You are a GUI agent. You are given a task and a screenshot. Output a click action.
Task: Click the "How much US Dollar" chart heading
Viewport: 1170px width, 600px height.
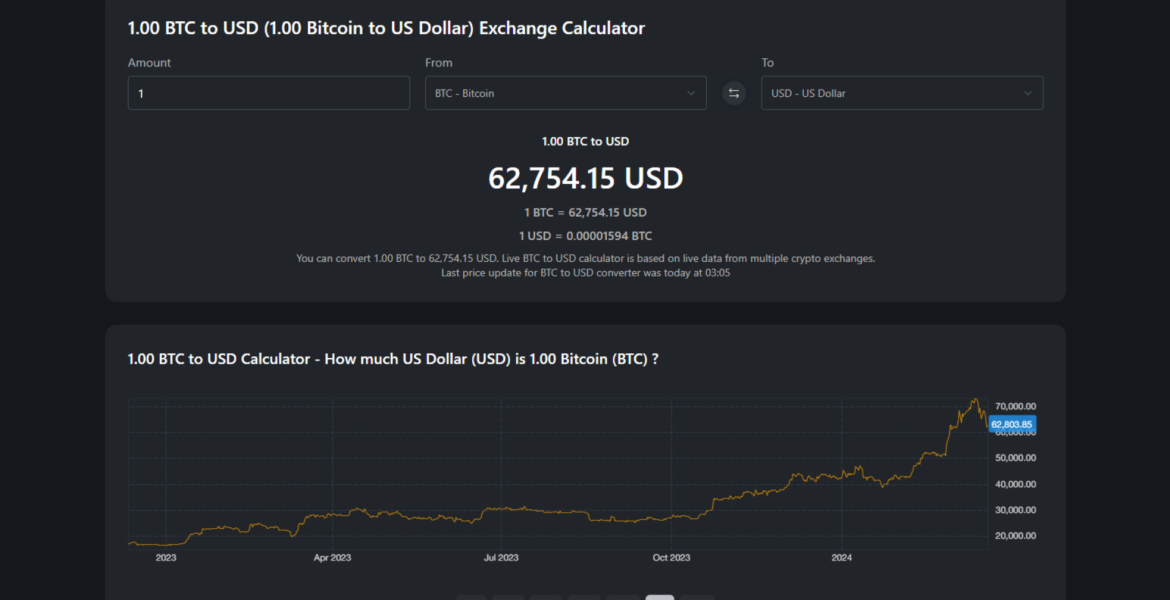(392, 359)
